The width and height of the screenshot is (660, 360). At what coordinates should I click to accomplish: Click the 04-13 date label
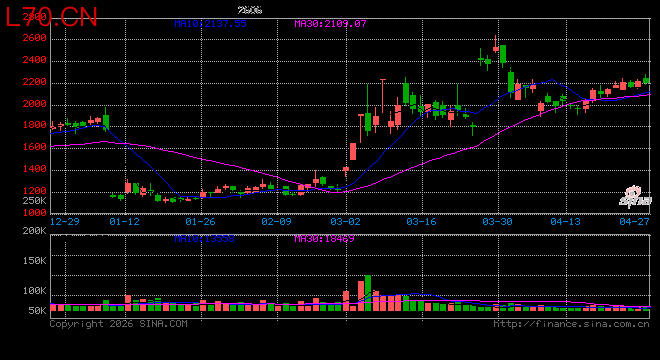tap(566, 221)
